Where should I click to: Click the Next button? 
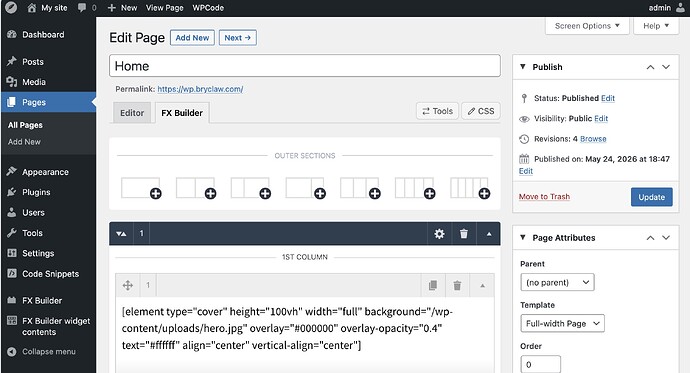click(238, 38)
